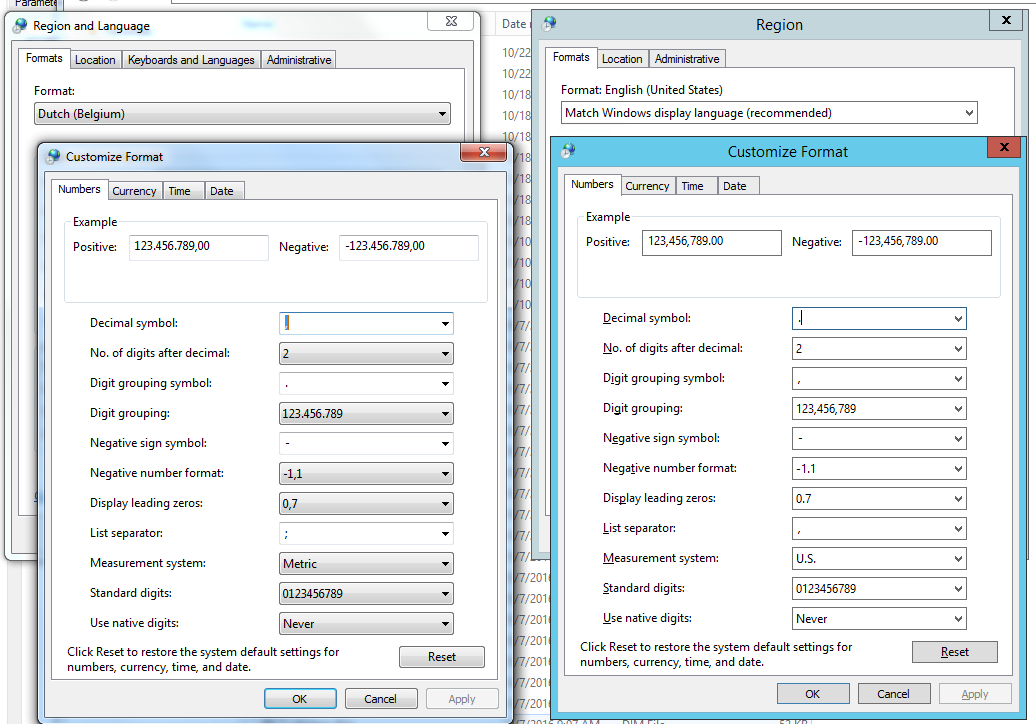Open Administrative tab beside Keyboards and Languages
1036x724 pixels.
click(298, 60)
